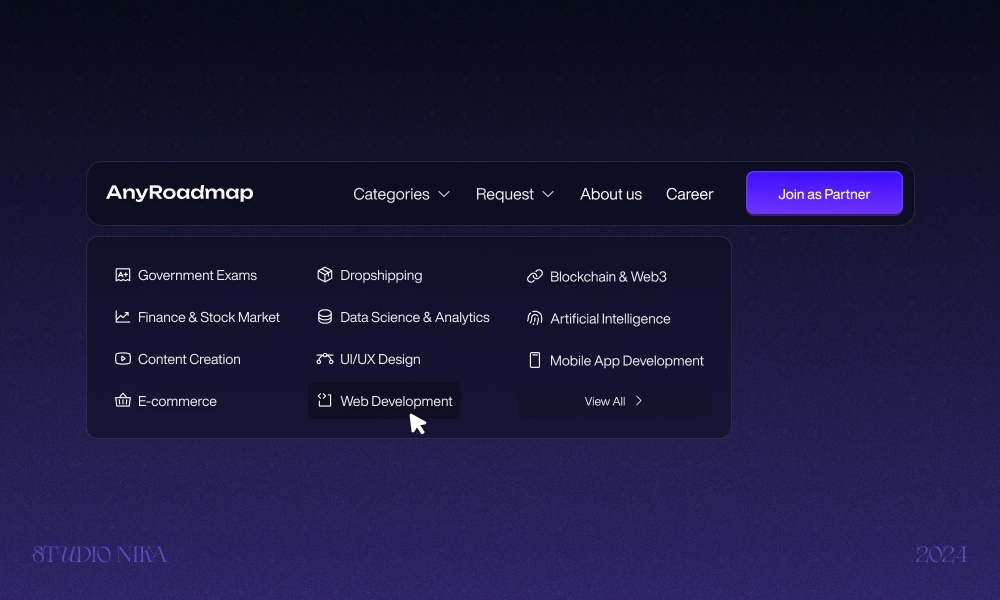Select highlighted Web Development item
The height and width of the screenshot is (600, 1000).
point(384,400)
